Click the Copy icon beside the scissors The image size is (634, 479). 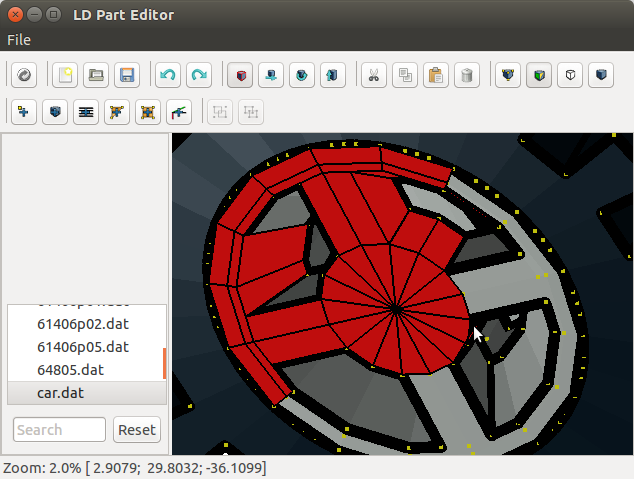coord(404,75)
